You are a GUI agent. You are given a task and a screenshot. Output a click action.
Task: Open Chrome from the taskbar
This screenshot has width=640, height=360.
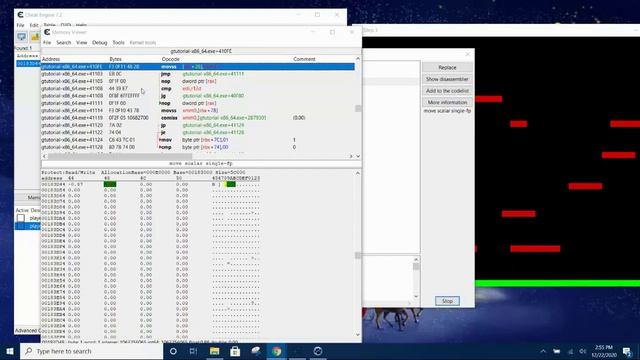276,351
